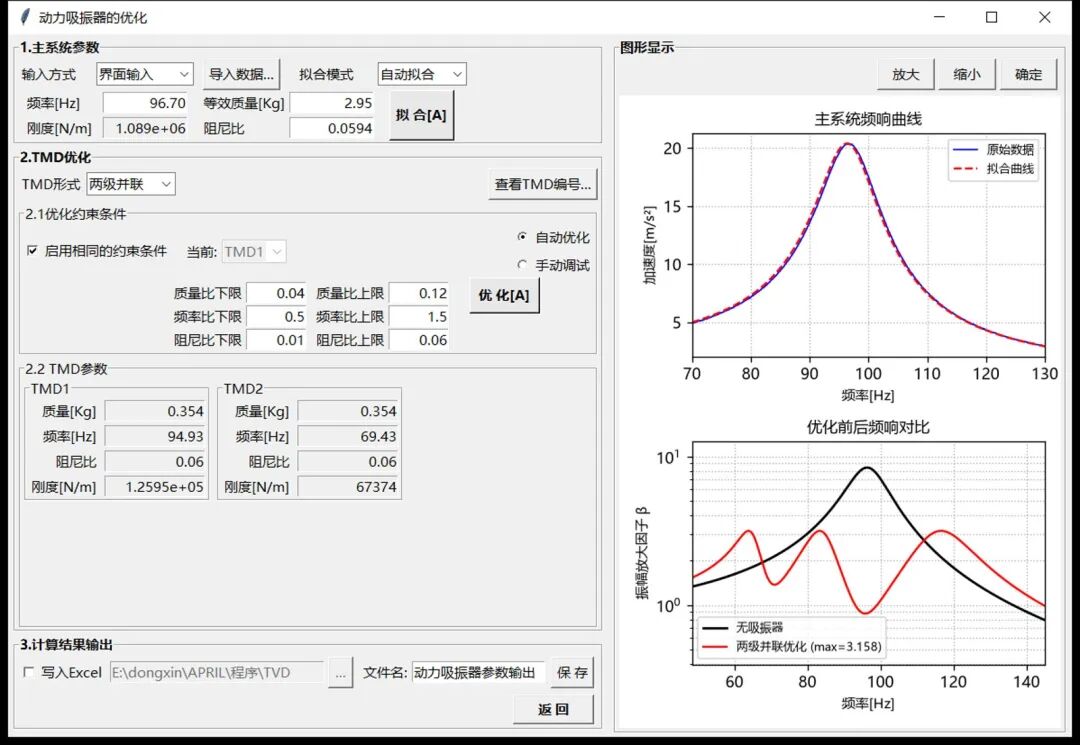
Task: Toggle 启用相同的约束条件 checkbox
Action: pyautogui.click(x=32, y=251)
